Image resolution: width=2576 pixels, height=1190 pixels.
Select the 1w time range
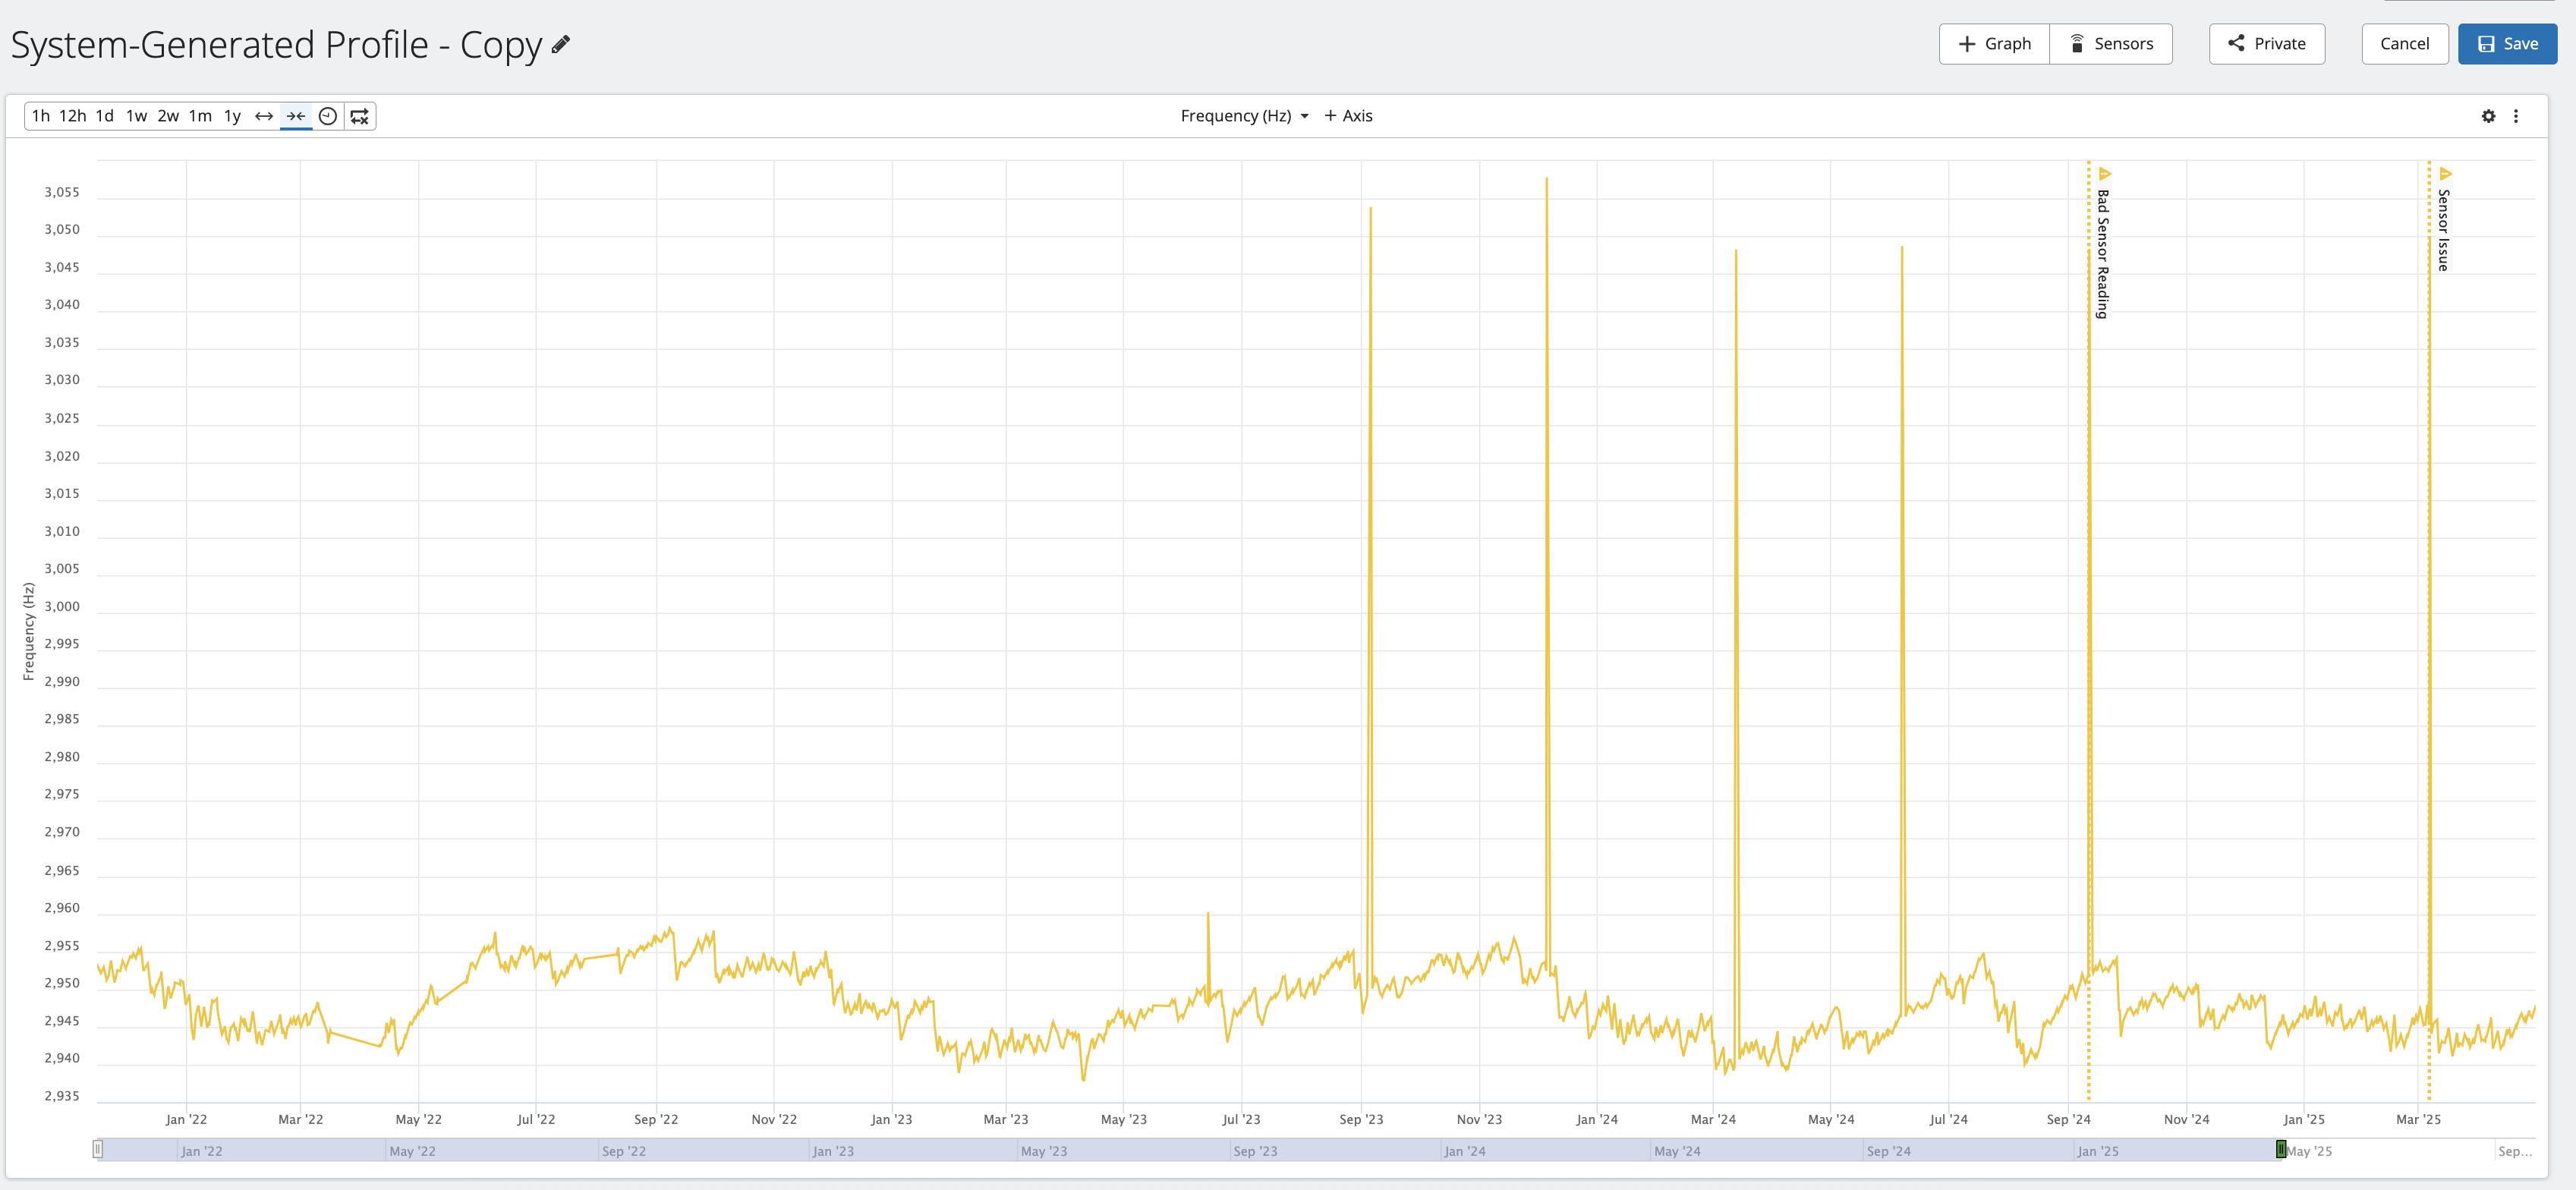(136, 116)
